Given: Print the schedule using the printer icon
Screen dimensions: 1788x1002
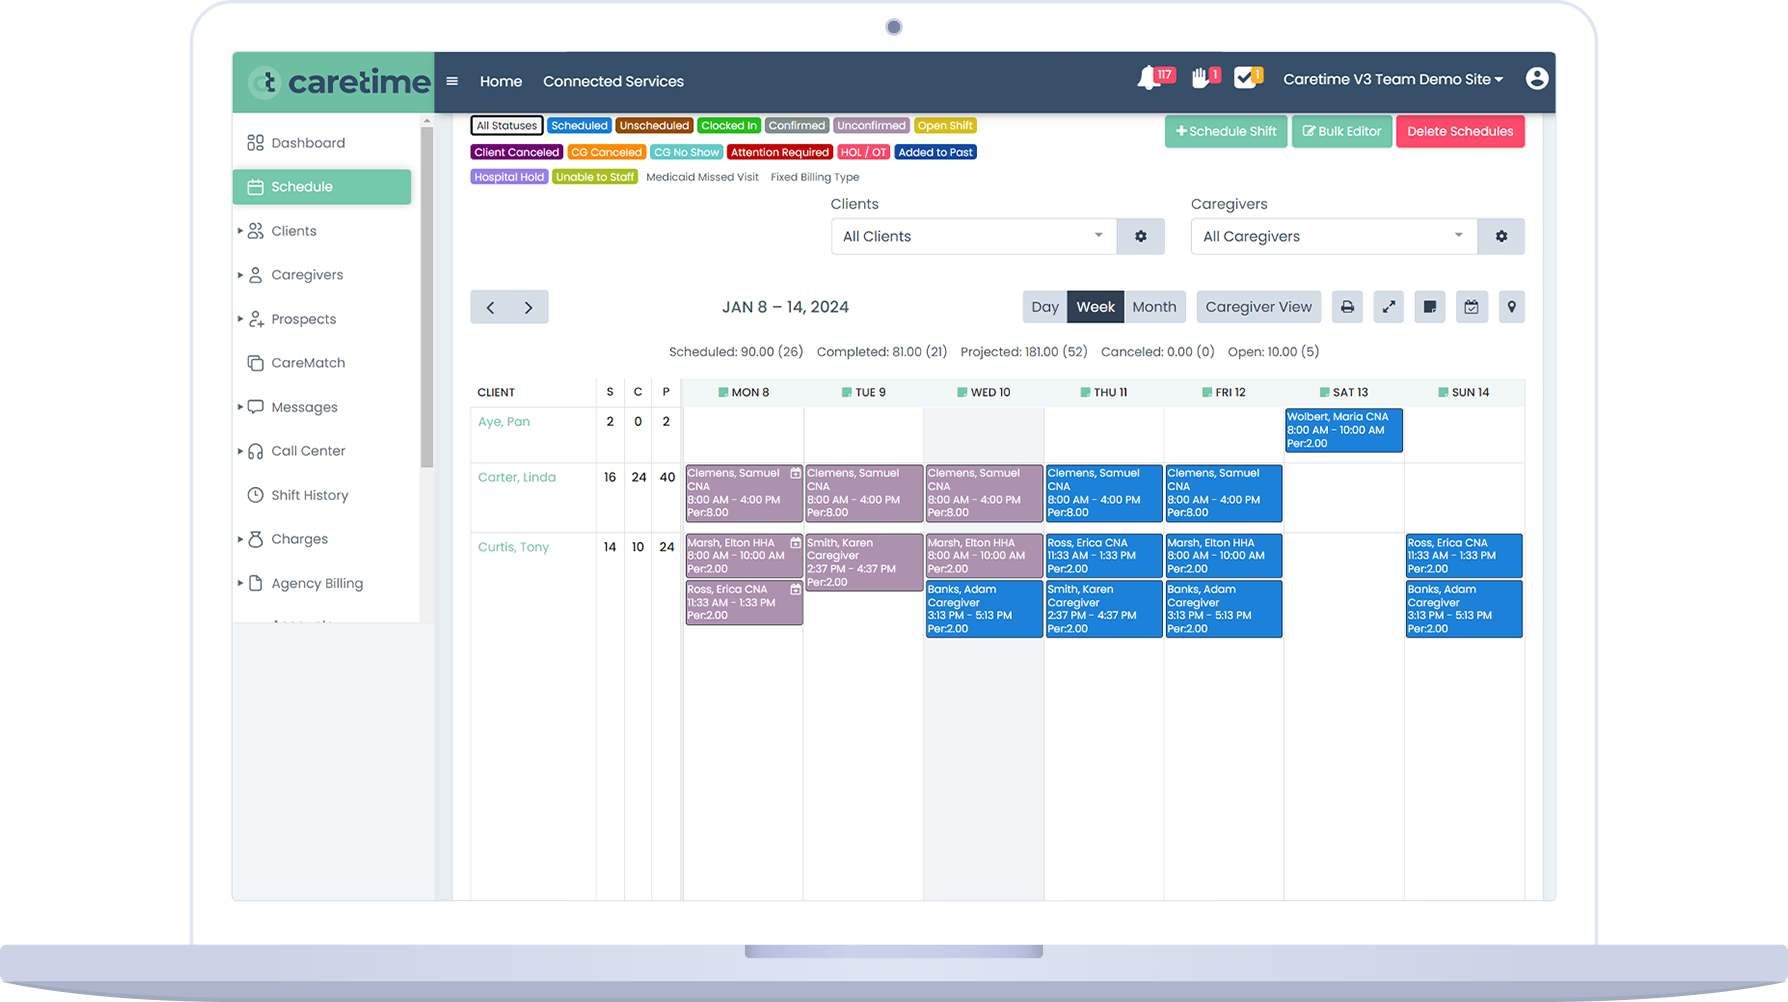Looking at the screenshot, I should (x=1347, y=307).
